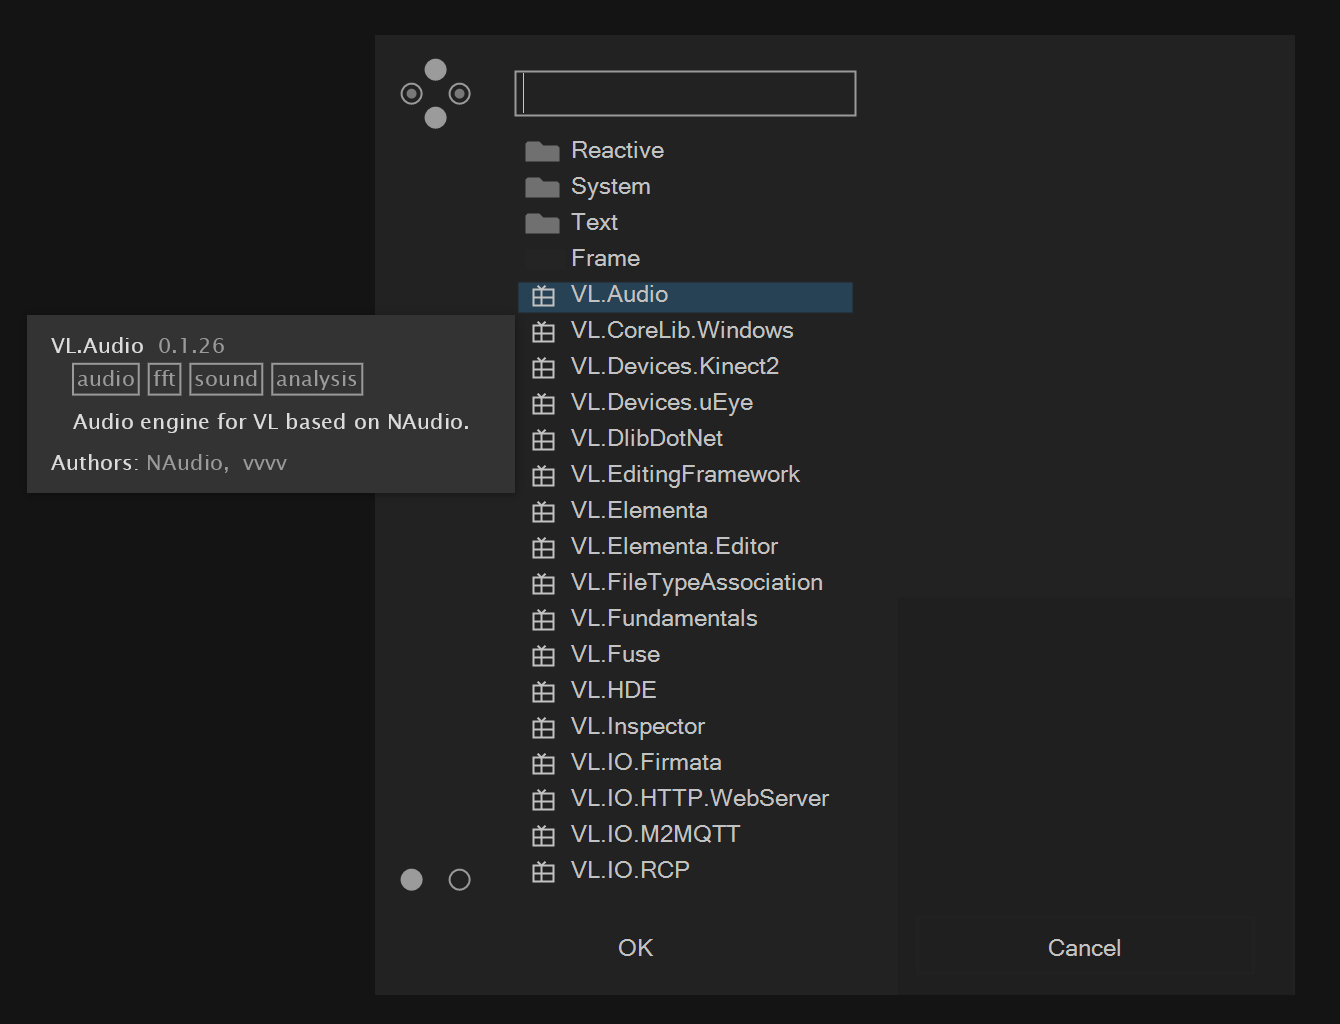Click the package icon next to VL.Fuse
1340x1024 pixels.
(543, 656)
